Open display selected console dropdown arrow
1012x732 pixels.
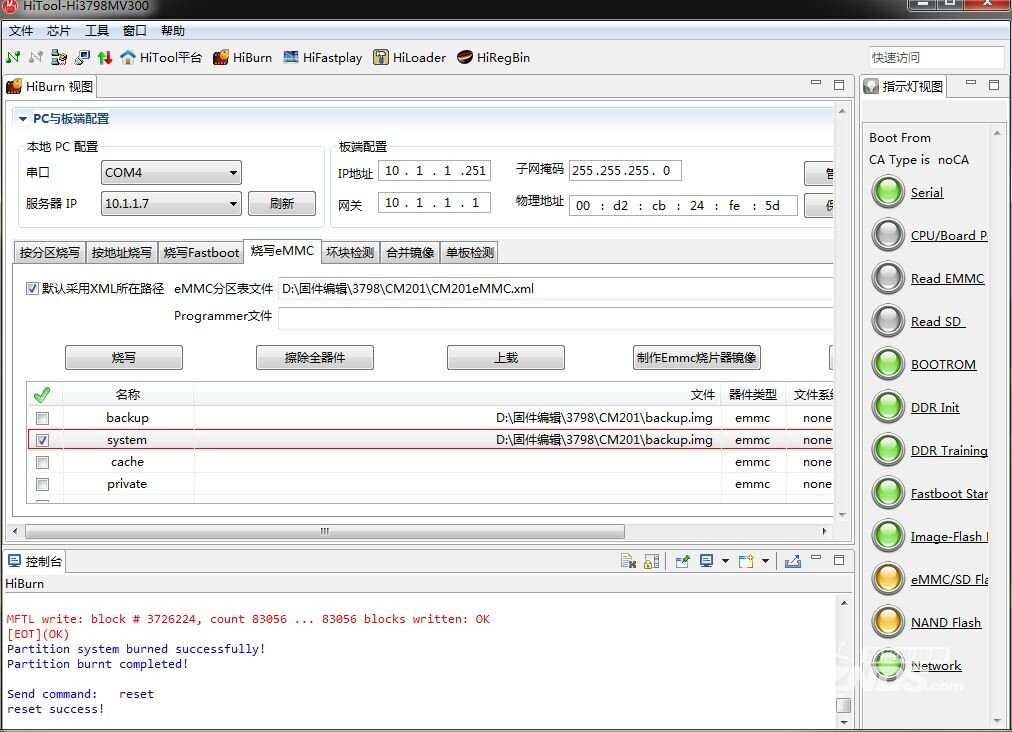[x=725, y=561]
